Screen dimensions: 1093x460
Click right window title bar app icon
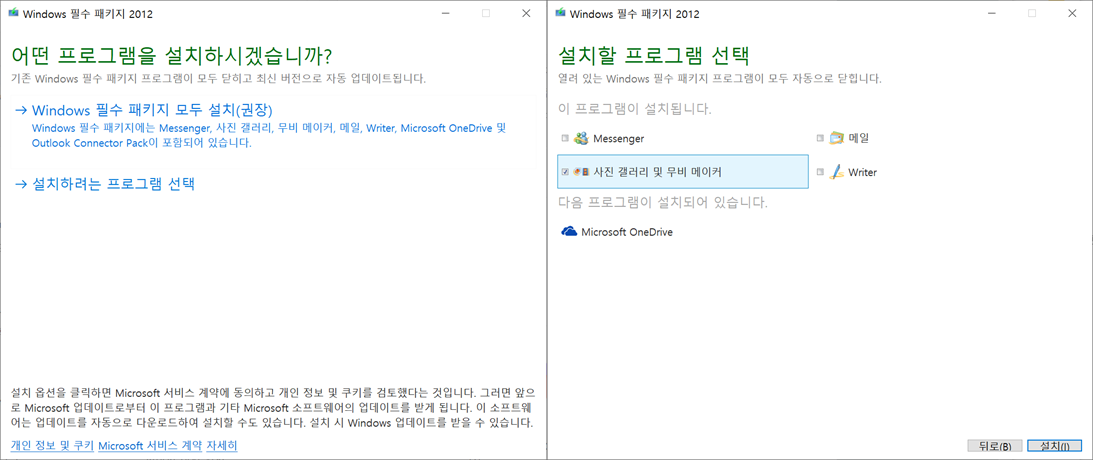560,13
